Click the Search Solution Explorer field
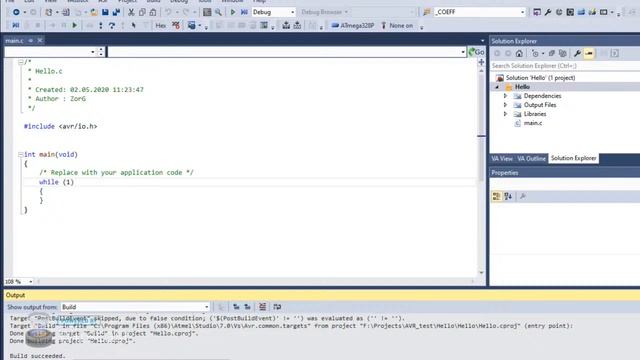 tap(565, 66)
